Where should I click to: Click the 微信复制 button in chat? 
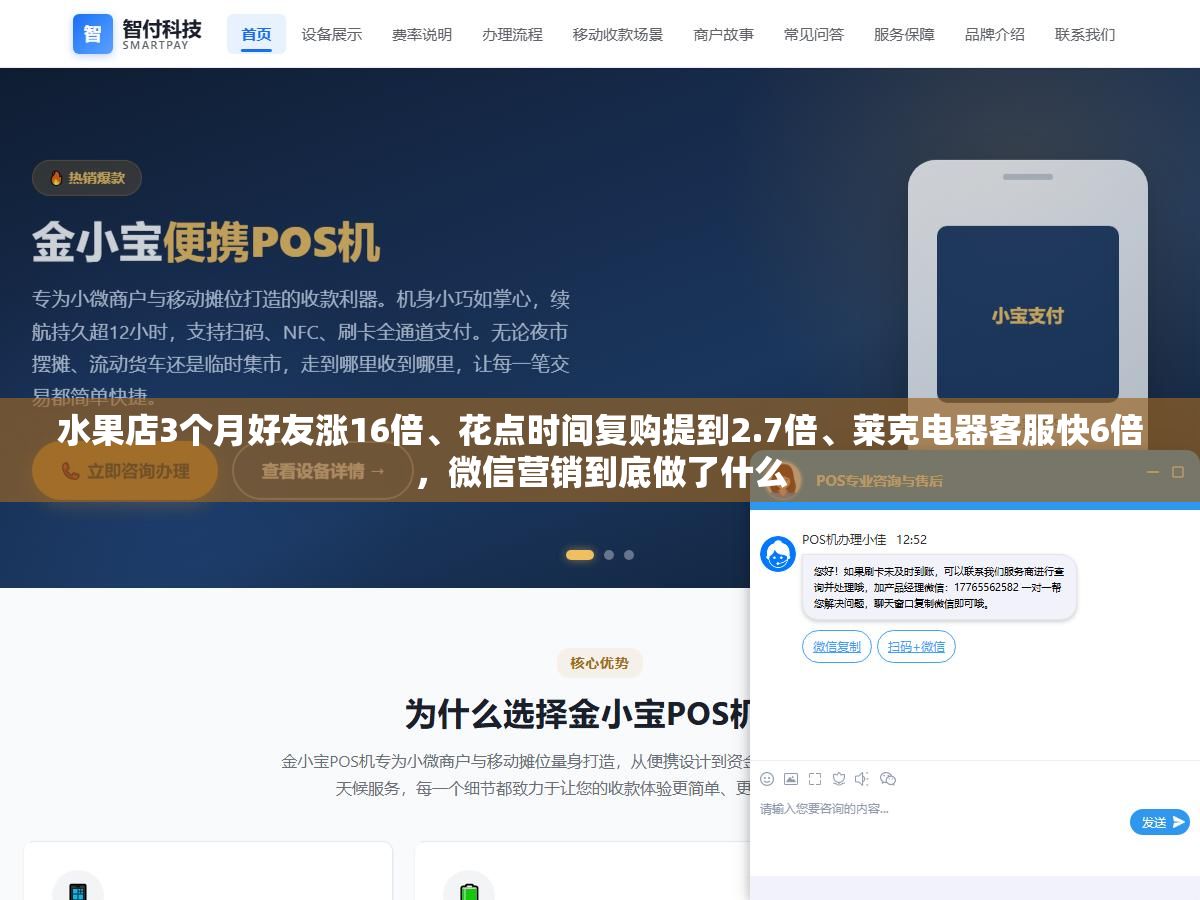[837, 647]
